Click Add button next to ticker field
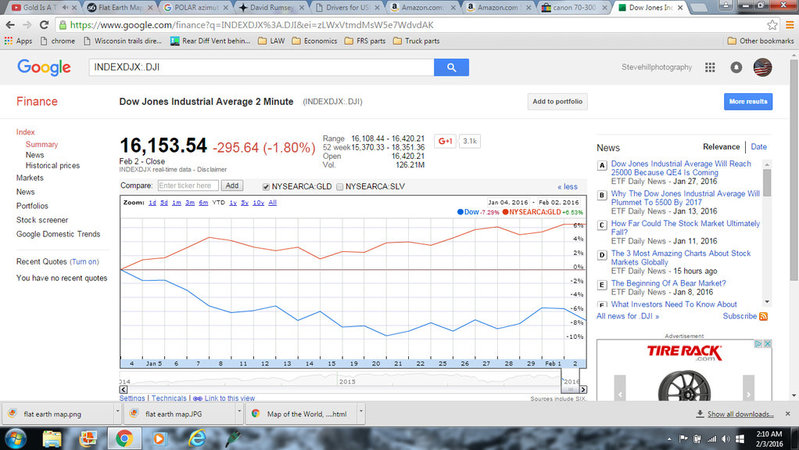799x450 pixels. click(232, 186)
